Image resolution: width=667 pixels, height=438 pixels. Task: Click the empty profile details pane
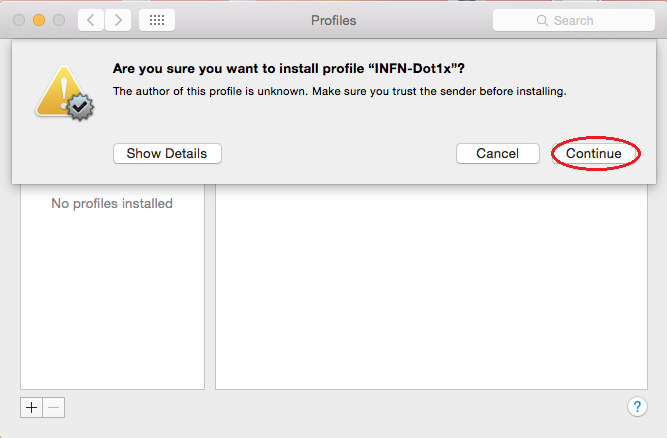click(431, 287)
